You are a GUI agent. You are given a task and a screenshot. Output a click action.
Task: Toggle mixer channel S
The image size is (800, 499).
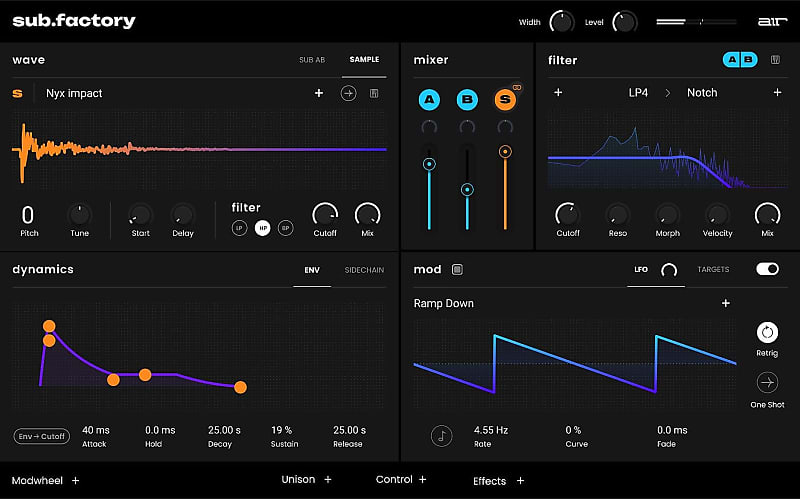click(x=505, y=99)
